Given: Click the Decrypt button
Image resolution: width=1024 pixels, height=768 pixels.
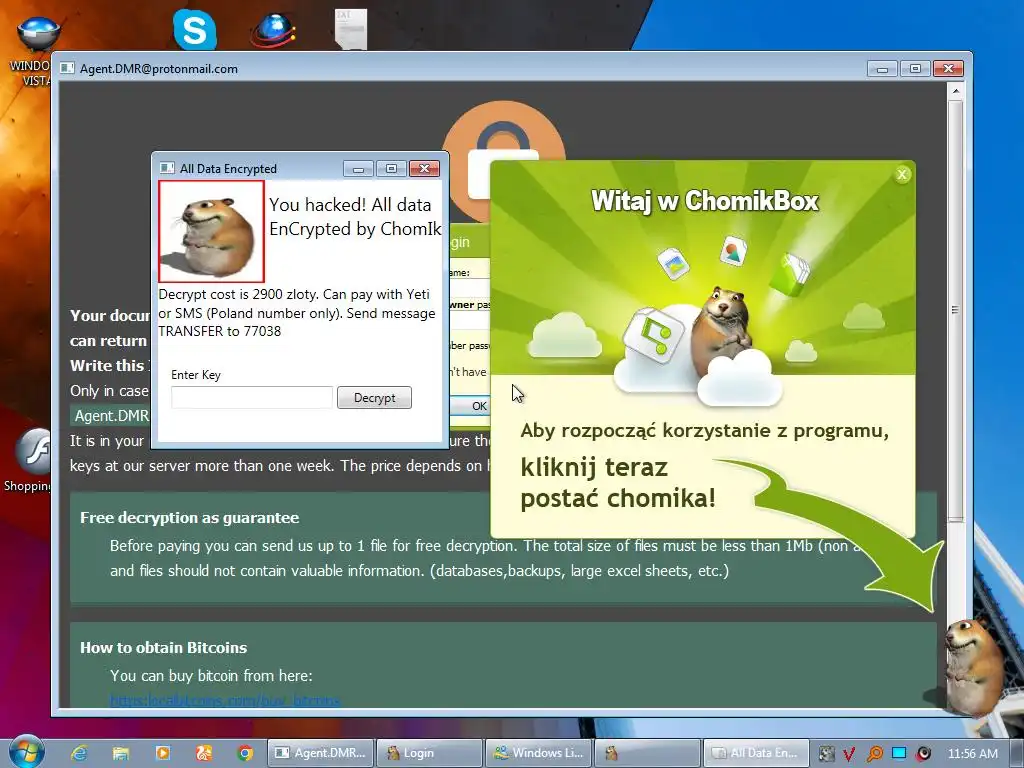Looking at the screenshot, I should [x=374, y=397].
